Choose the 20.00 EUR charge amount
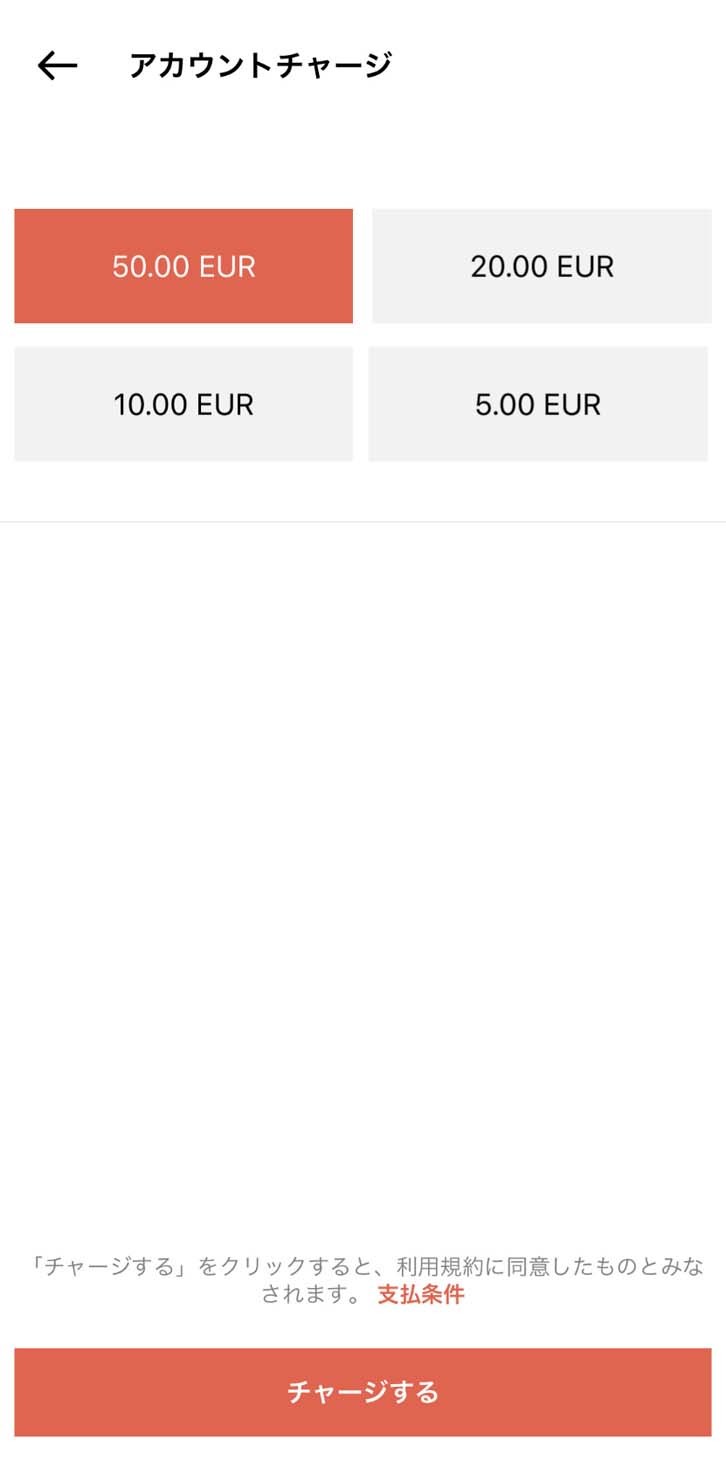 tap(541, 266)
